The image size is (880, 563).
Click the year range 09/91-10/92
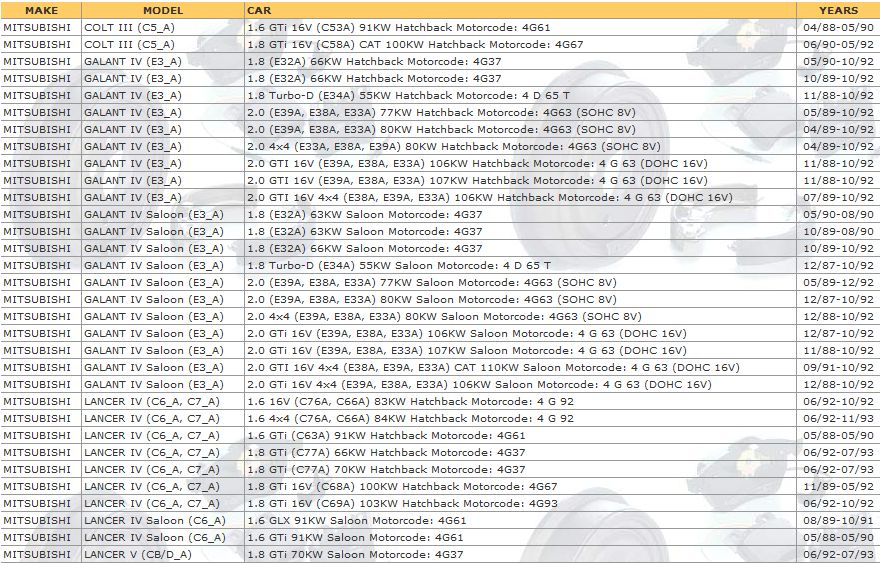pyautogui.click(x=838, y=367)
